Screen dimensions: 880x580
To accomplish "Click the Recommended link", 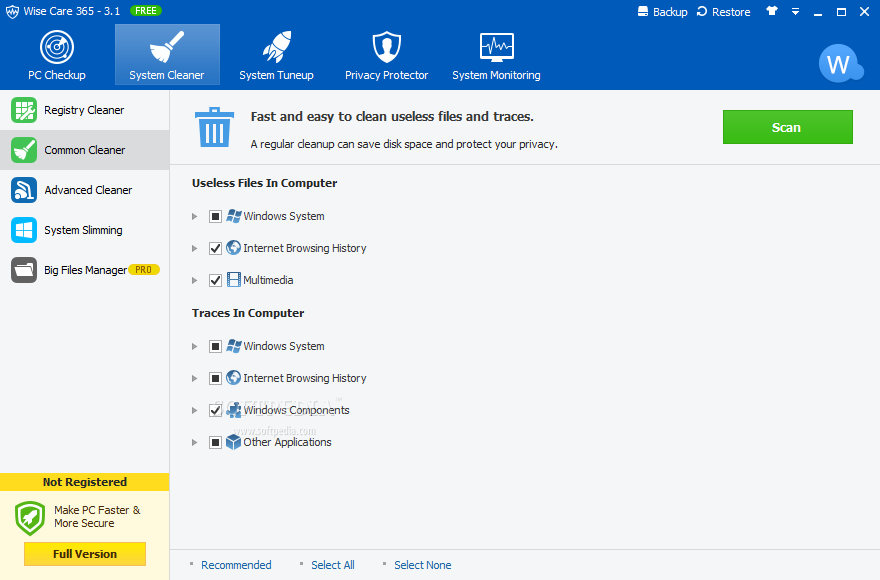I will tap(236, 565).
